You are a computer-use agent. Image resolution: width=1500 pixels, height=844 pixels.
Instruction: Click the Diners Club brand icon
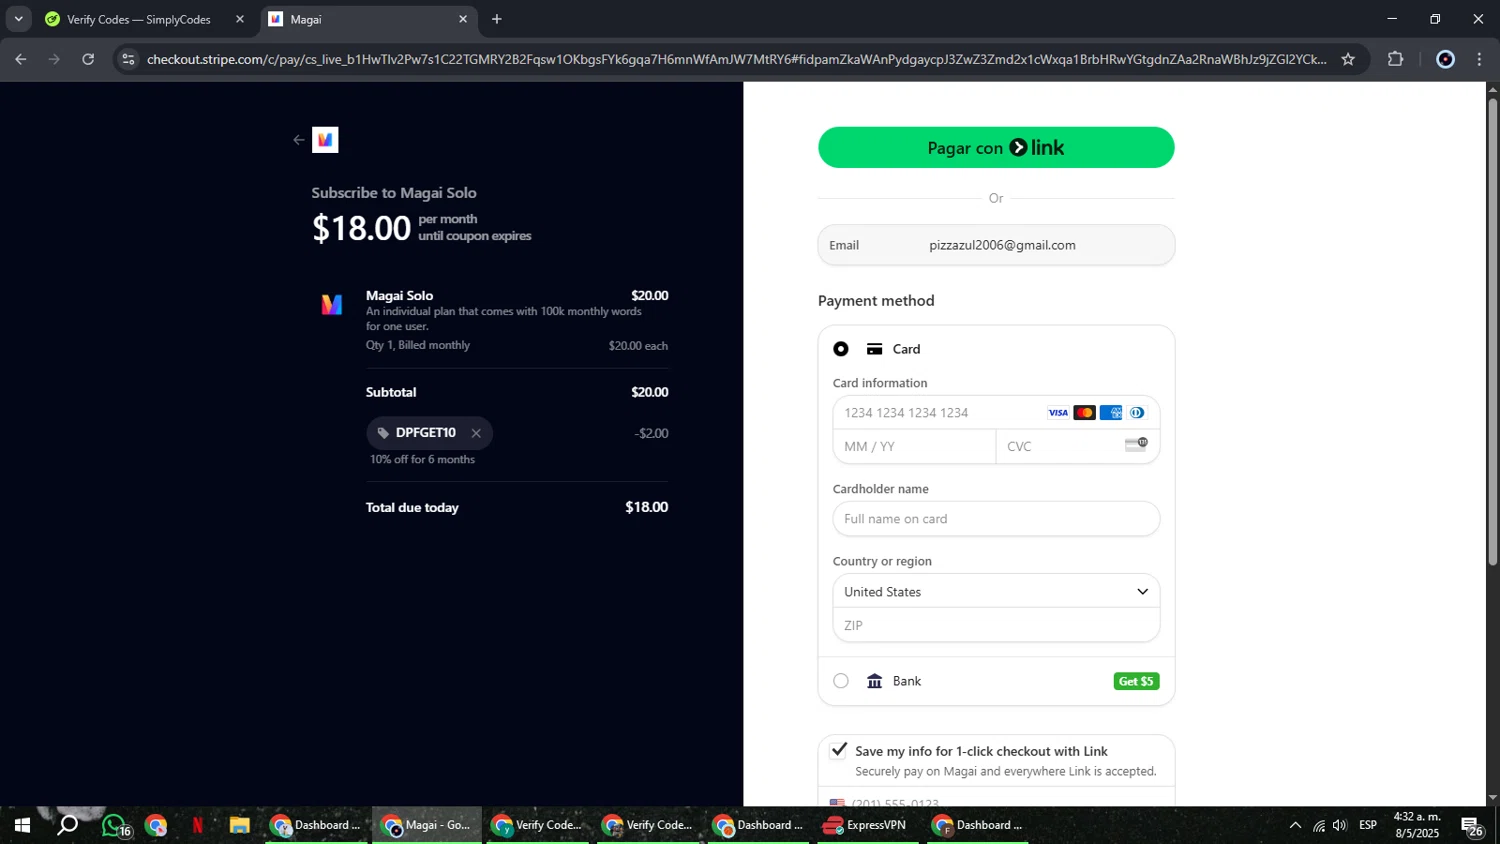point(1137,413)
